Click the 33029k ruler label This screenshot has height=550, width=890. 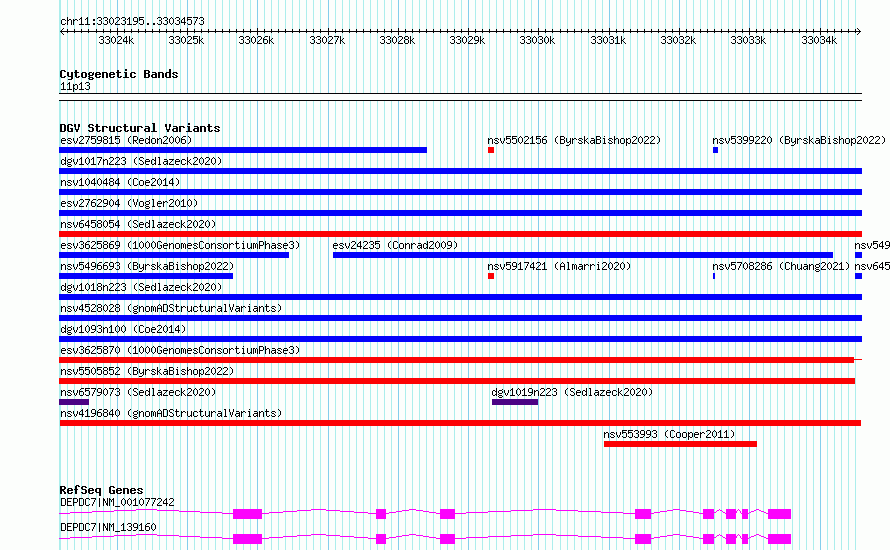(467, 41)
